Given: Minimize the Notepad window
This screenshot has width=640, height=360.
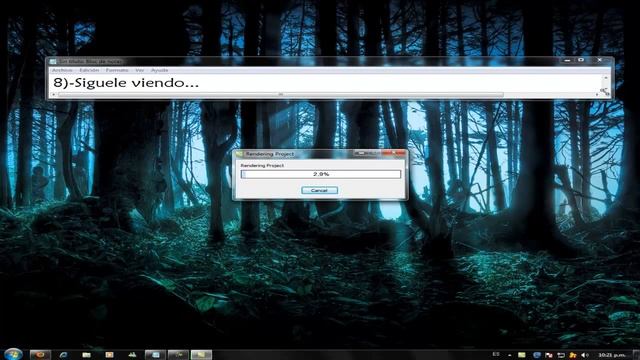Looking at the screenshot, I should coord(567,60).
